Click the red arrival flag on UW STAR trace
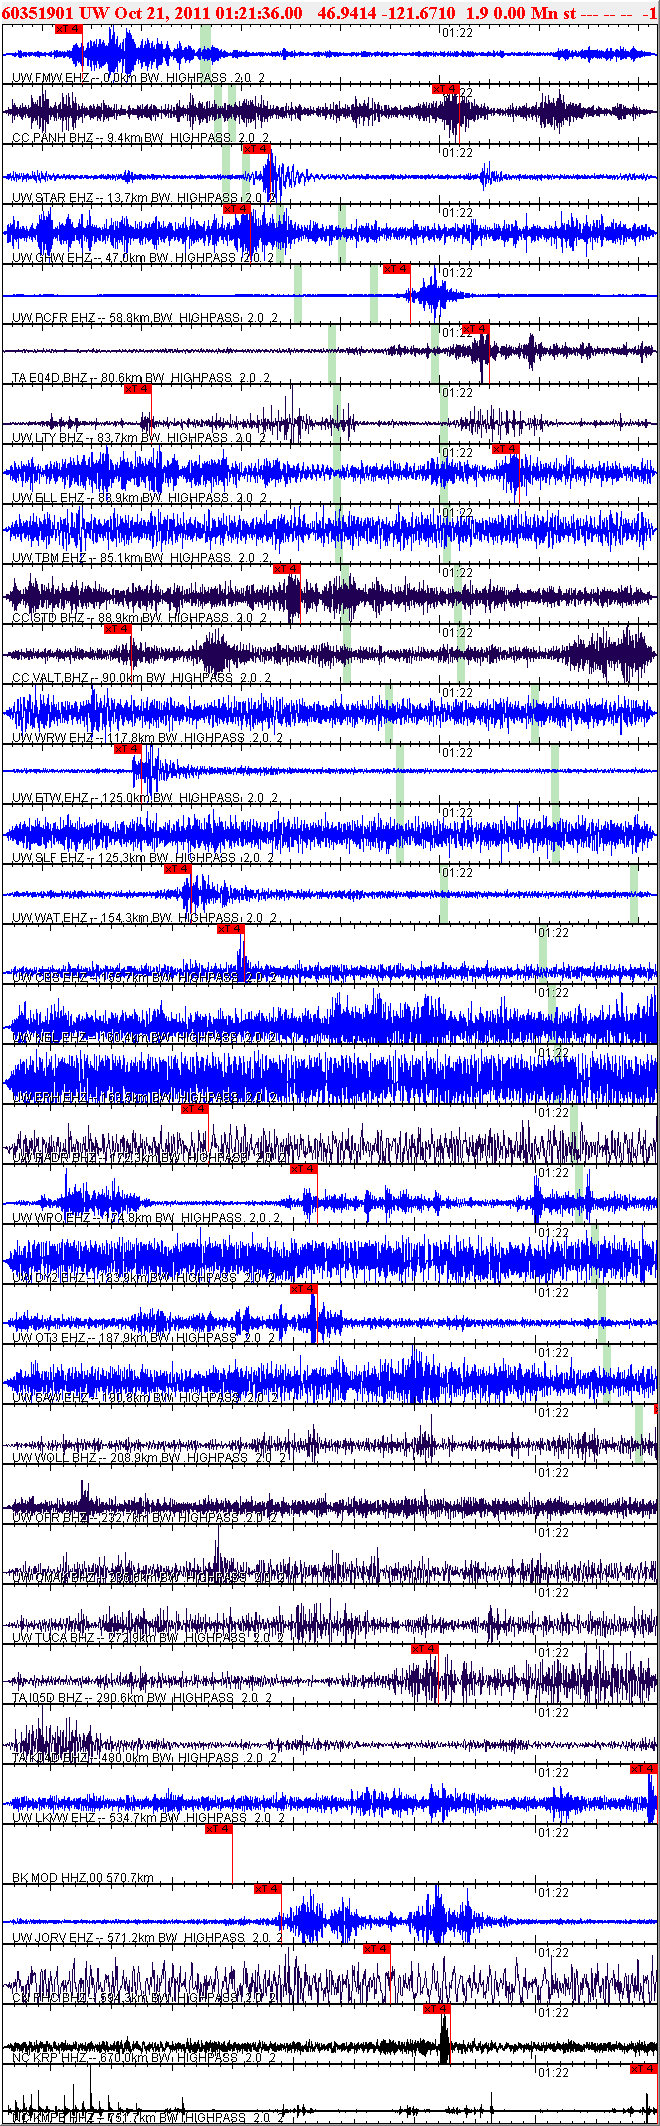The width and height of the screenshot is (660, 2126). [257, 149]
